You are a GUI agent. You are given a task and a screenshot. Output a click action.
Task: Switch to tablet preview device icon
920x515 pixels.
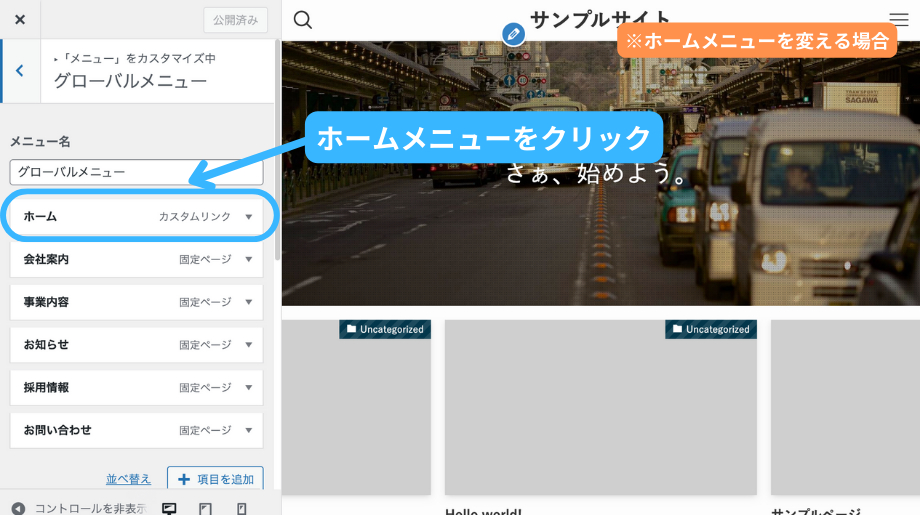coord(205,508)
